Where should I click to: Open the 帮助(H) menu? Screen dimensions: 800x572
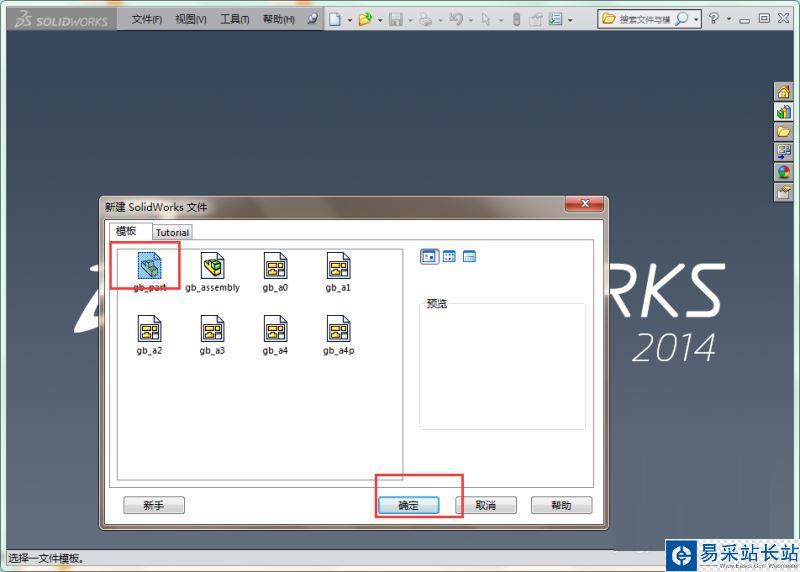(x=279, y=19)
